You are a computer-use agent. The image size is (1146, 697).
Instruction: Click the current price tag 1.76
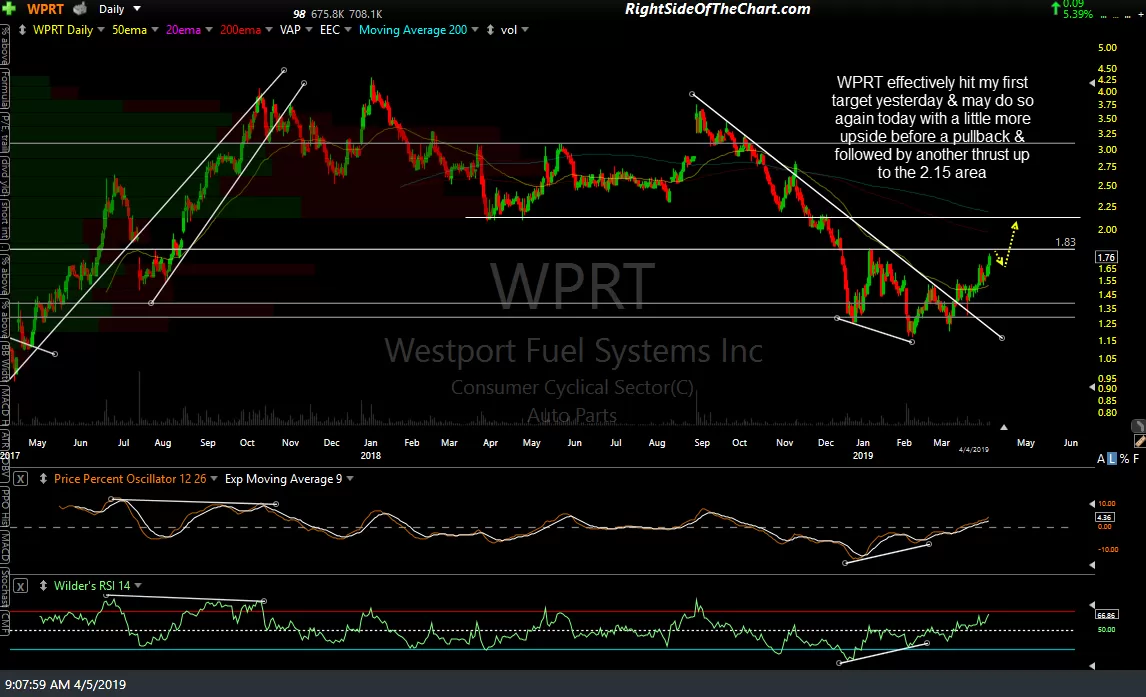coord(1107,257)
